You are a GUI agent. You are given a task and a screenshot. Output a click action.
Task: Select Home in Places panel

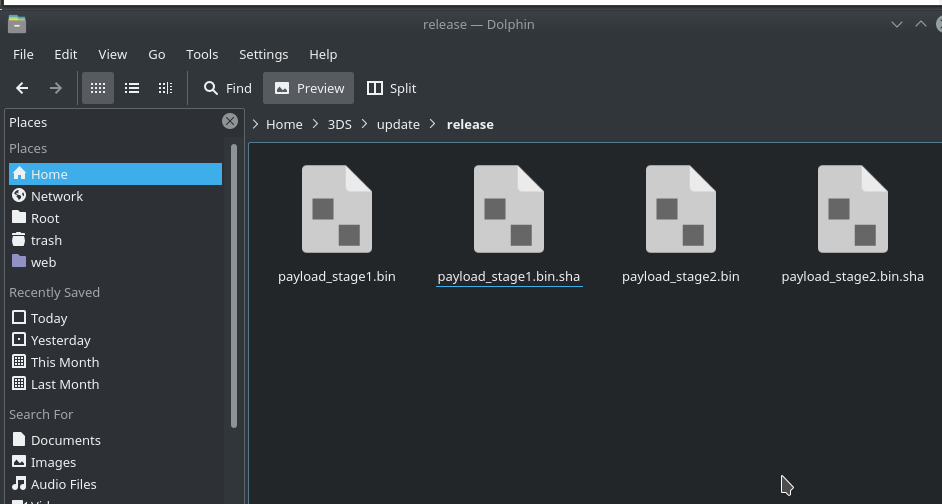(115, 174)
